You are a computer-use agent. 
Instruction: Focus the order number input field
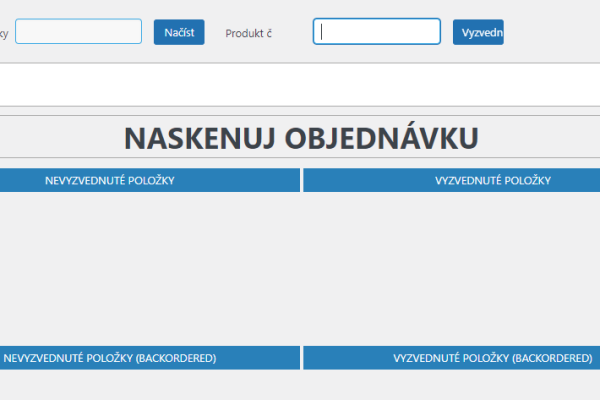[78, 32]
